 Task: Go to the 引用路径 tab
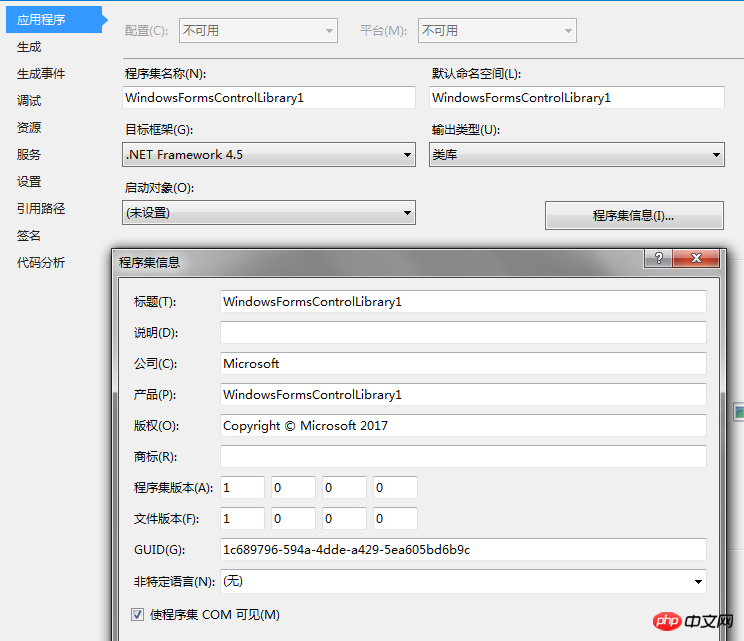[41, 209]
